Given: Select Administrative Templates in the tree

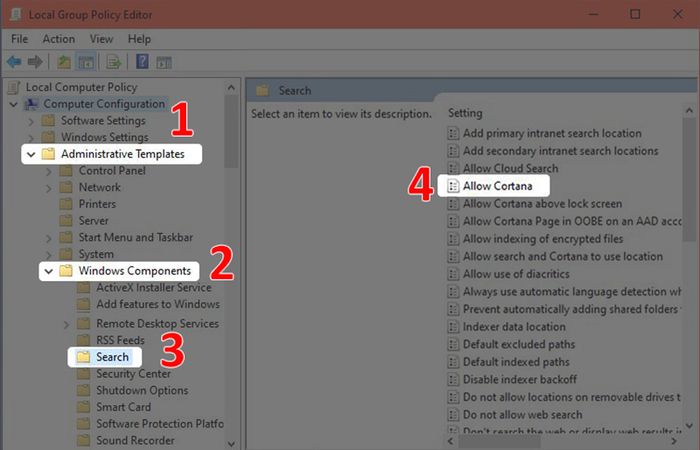Looking at the screenshot, I should coord(123,154).
